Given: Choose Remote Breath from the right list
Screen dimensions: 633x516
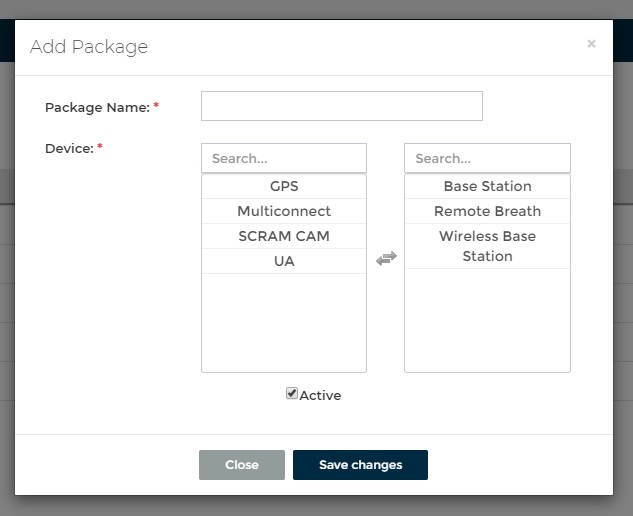Looking at the screenshot, I should click(x=487, y=211).
